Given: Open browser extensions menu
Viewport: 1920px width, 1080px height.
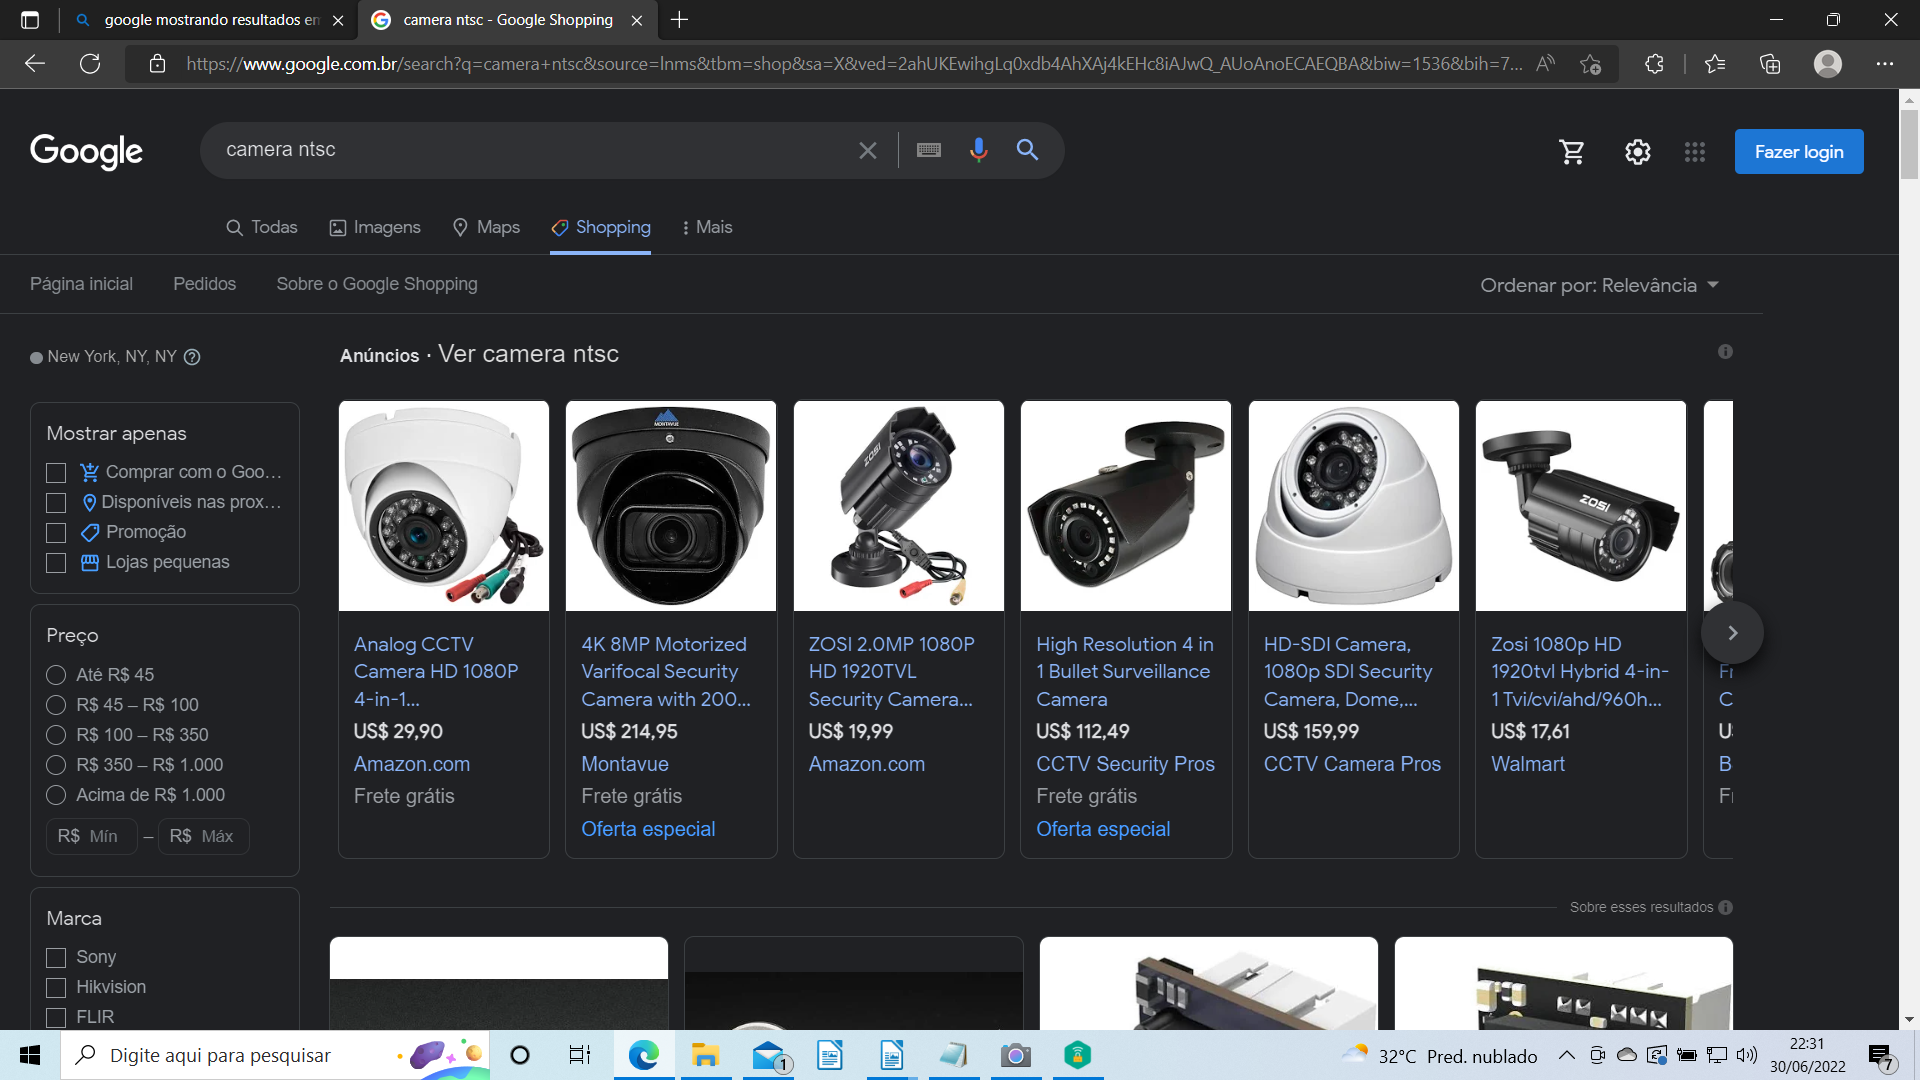Looking at the screenshot, I should (x=1654, y=64).
